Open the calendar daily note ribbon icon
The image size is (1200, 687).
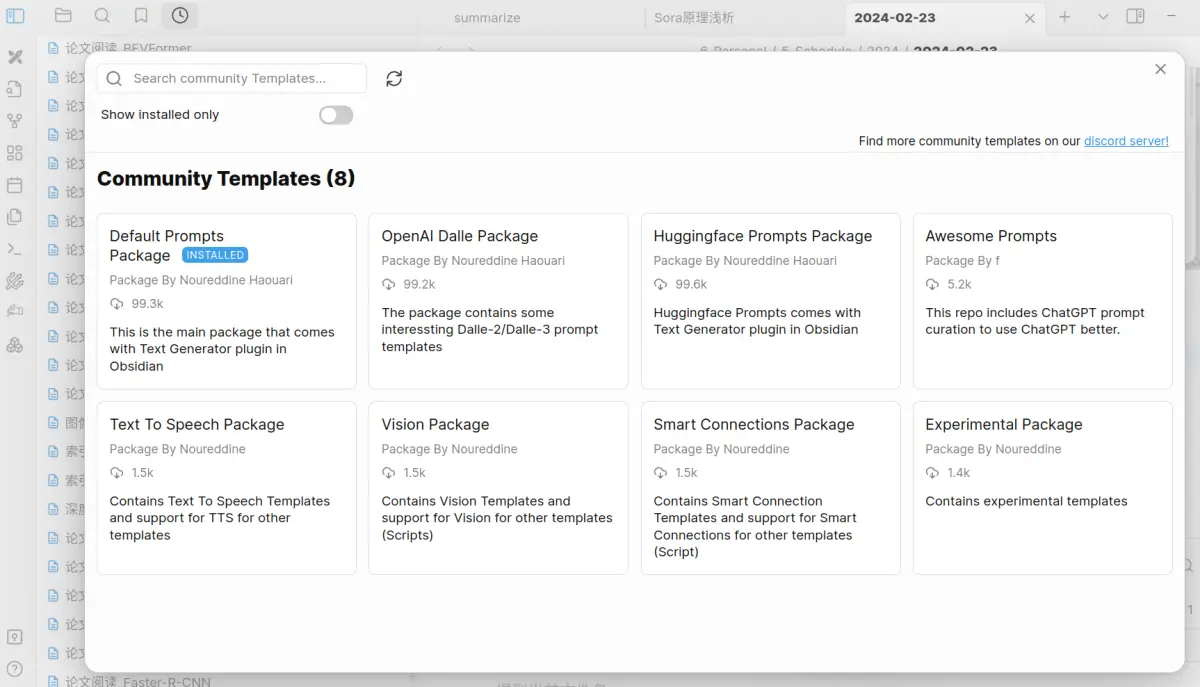[x=15, y=185]
